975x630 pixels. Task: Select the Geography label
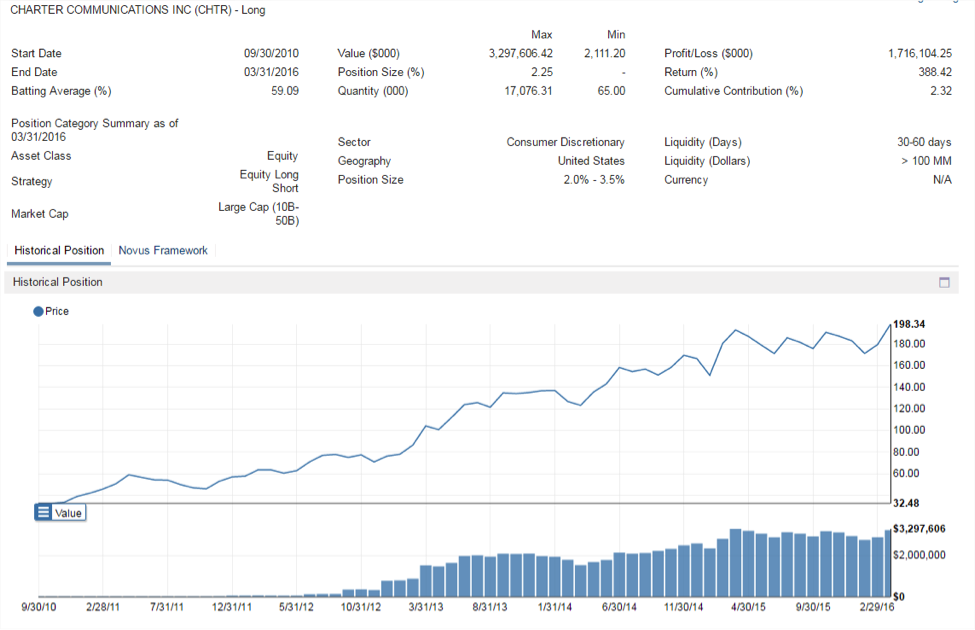coord(364,161)
